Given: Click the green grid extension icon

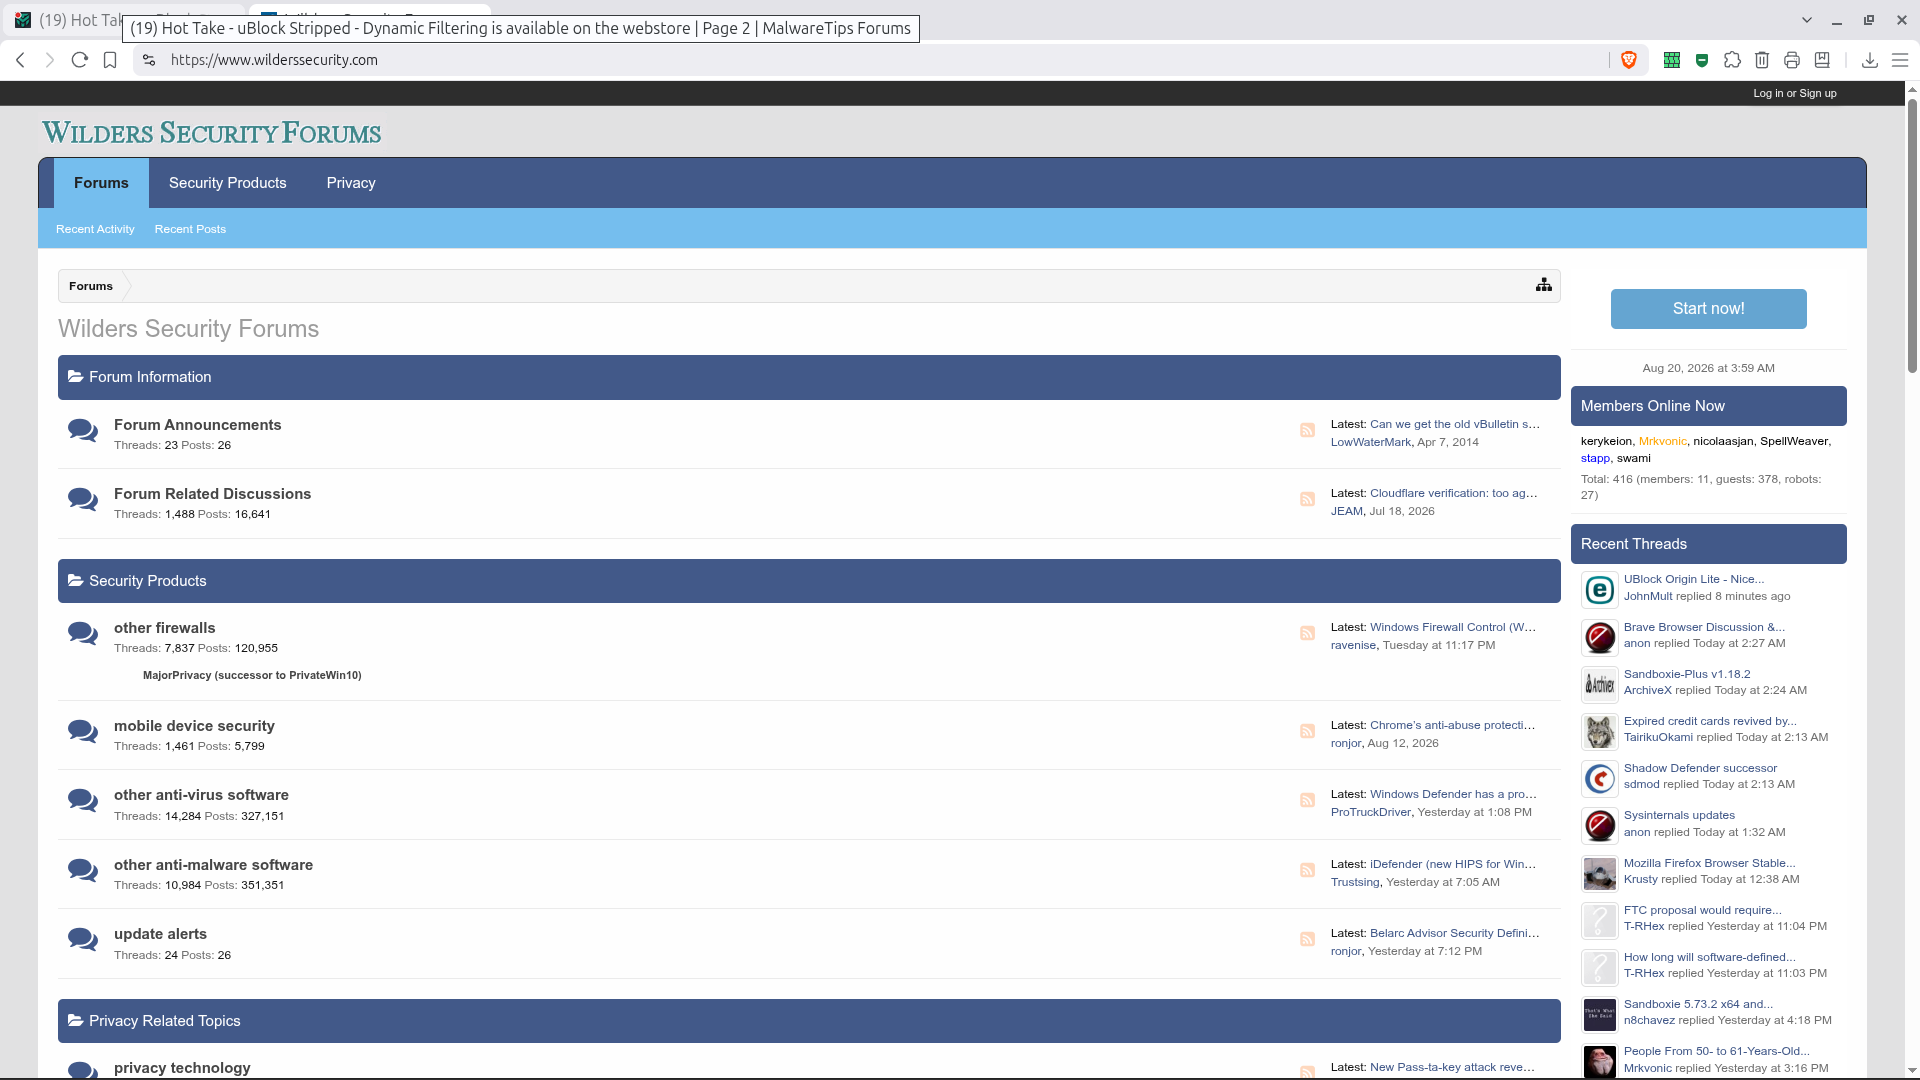Looking at the screenshot, I should (1671, 60).
